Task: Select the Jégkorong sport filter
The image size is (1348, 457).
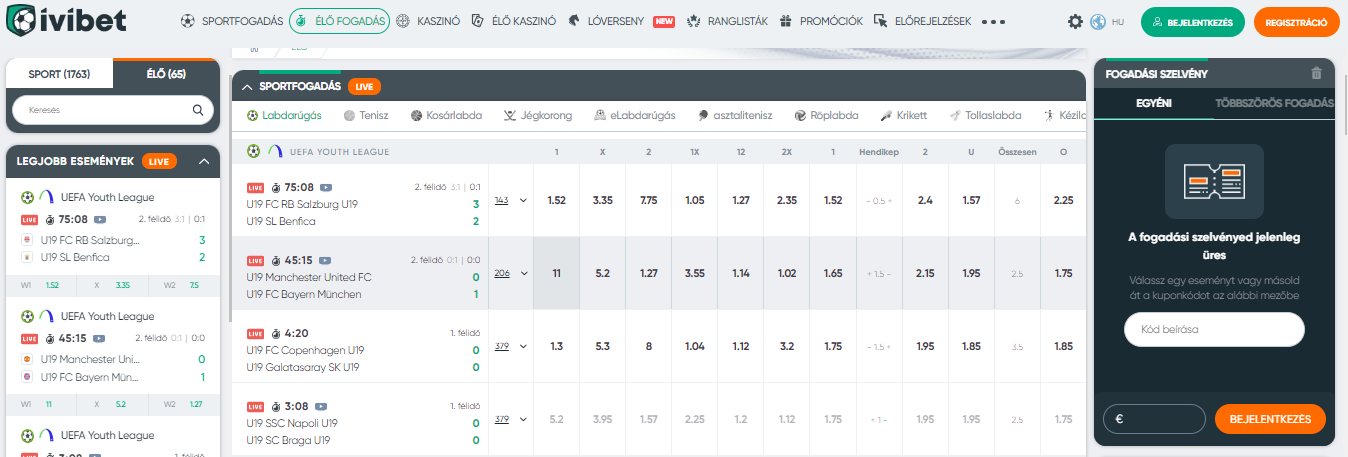Action: click(x=538, y=115)
